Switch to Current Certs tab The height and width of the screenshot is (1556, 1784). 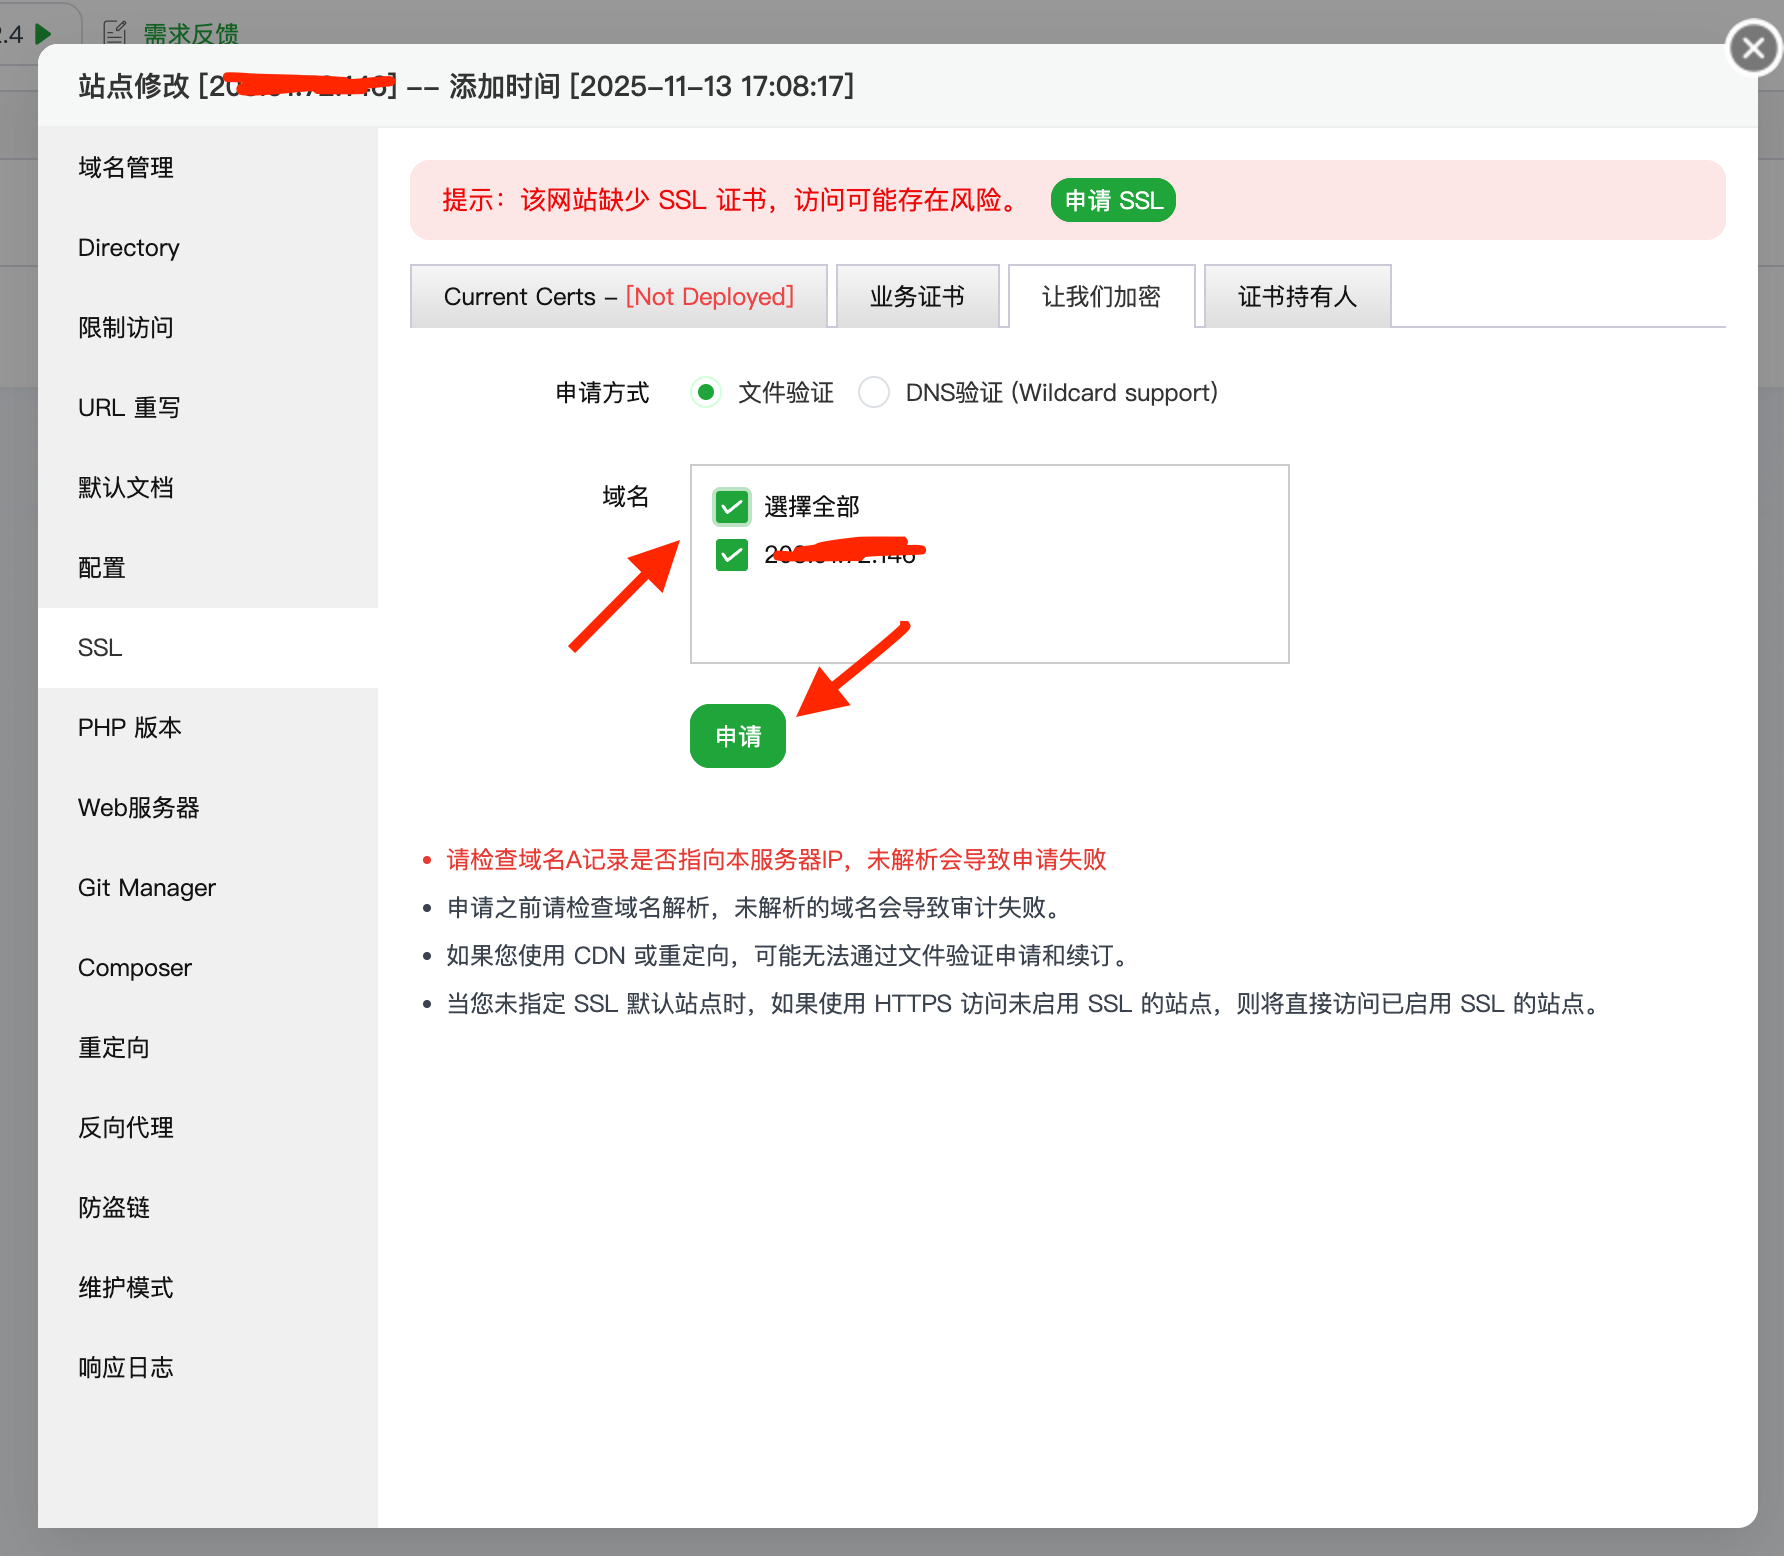[x=618, y=297]
